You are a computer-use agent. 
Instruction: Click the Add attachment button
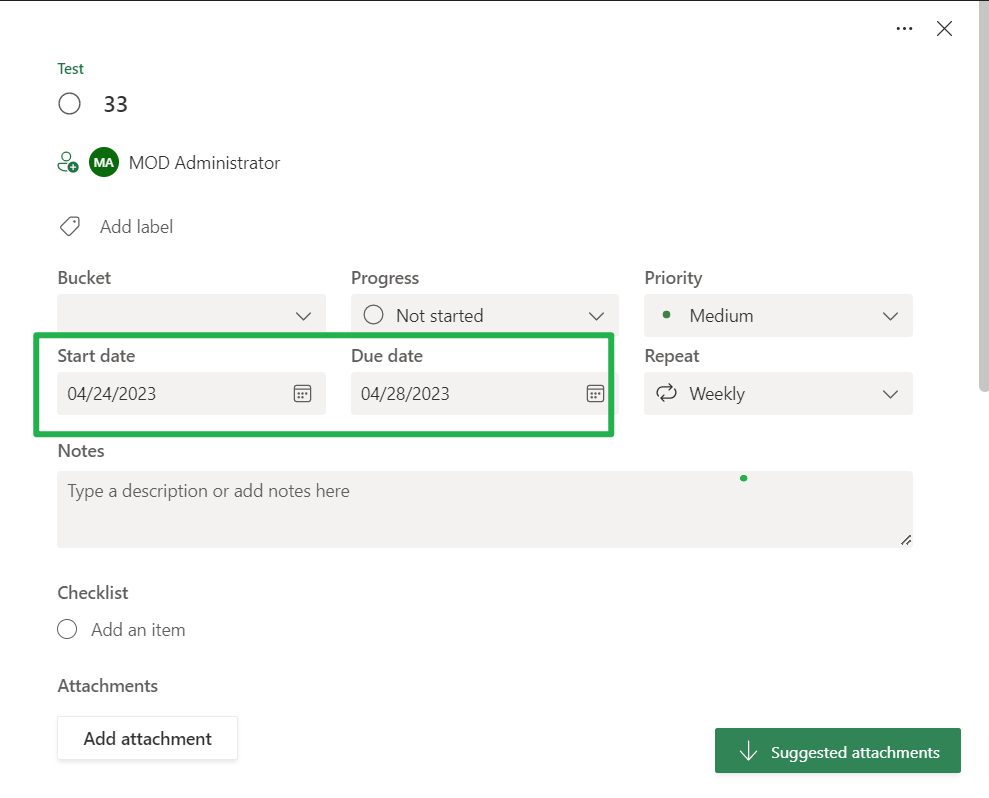147,738
